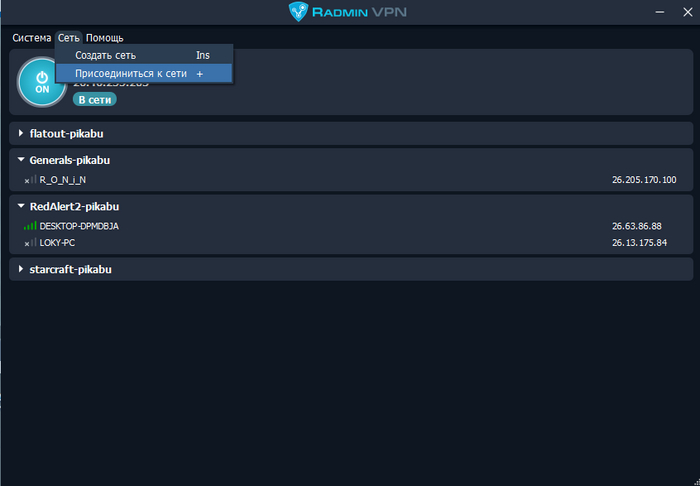The image size is (700, 486).
Task: Click IP address 26.63.86.88
Action: click(x=637, y=226)
